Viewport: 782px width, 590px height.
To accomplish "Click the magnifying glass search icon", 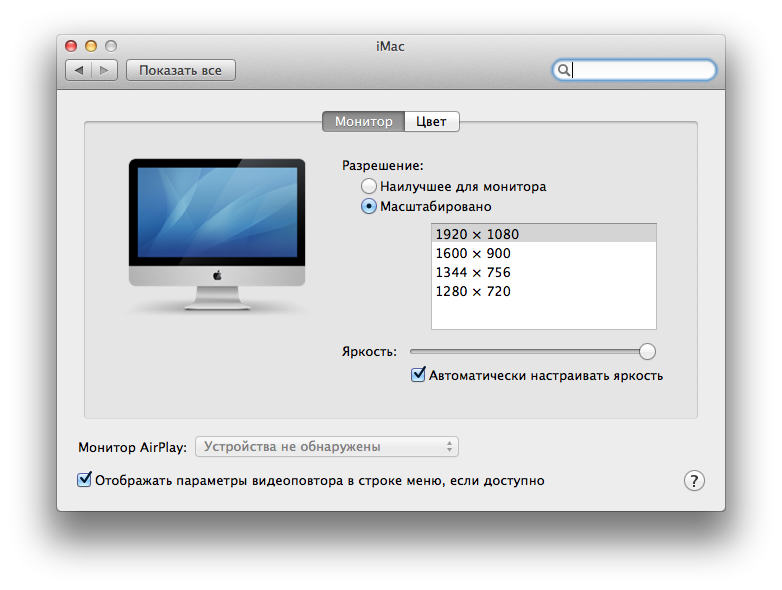I will click(563, 70).
